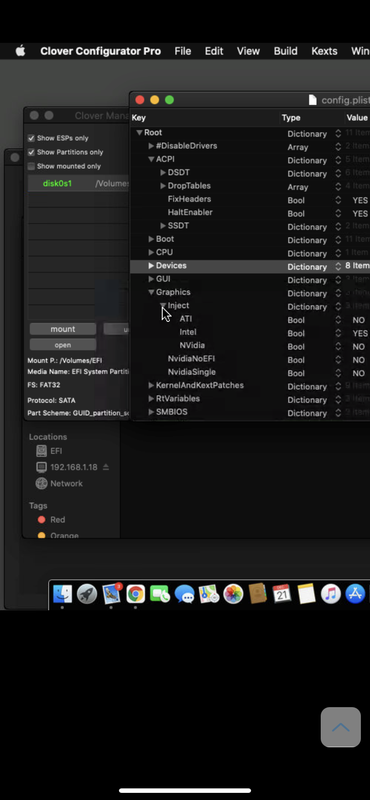Open the View menu

249,51
